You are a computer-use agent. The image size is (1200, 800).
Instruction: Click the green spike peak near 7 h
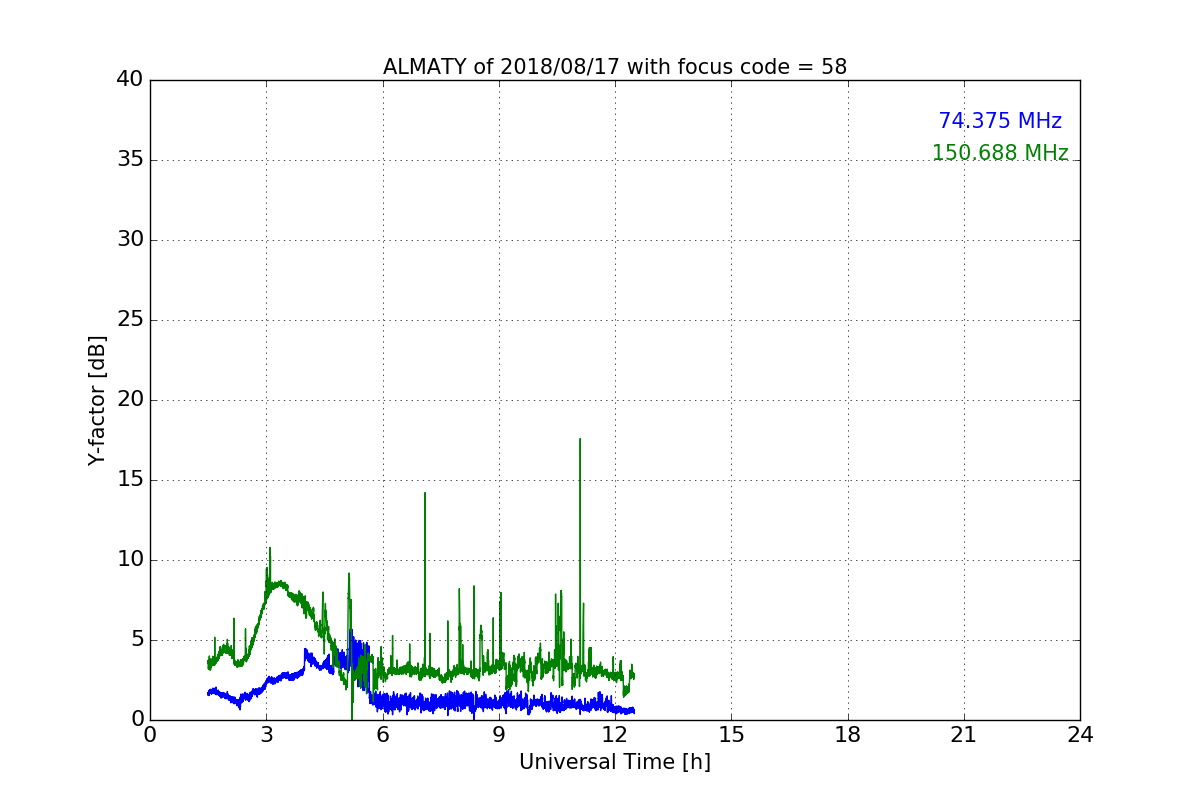click(425, 494)
